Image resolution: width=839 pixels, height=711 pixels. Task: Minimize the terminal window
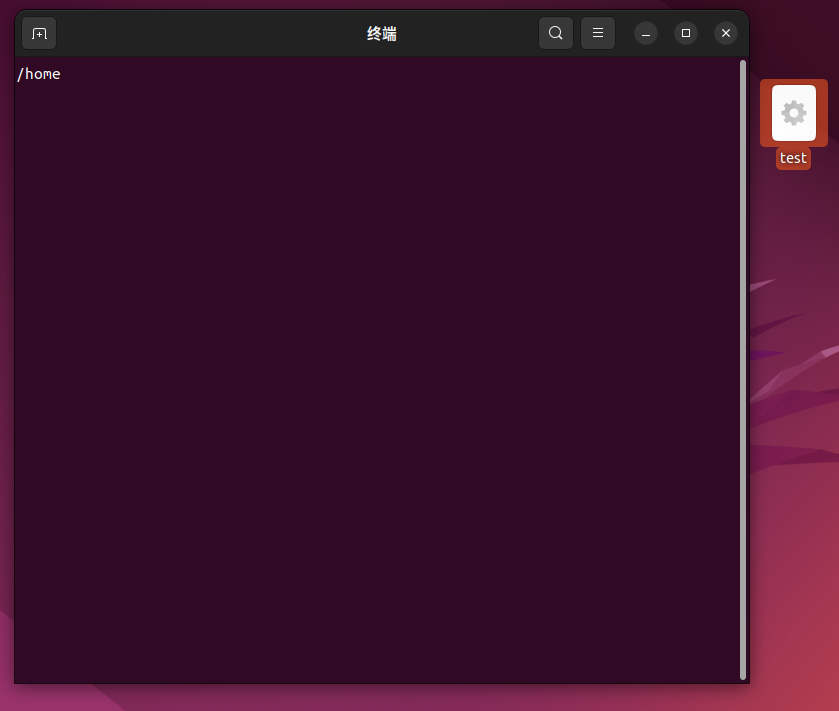[x=646, y=34]
